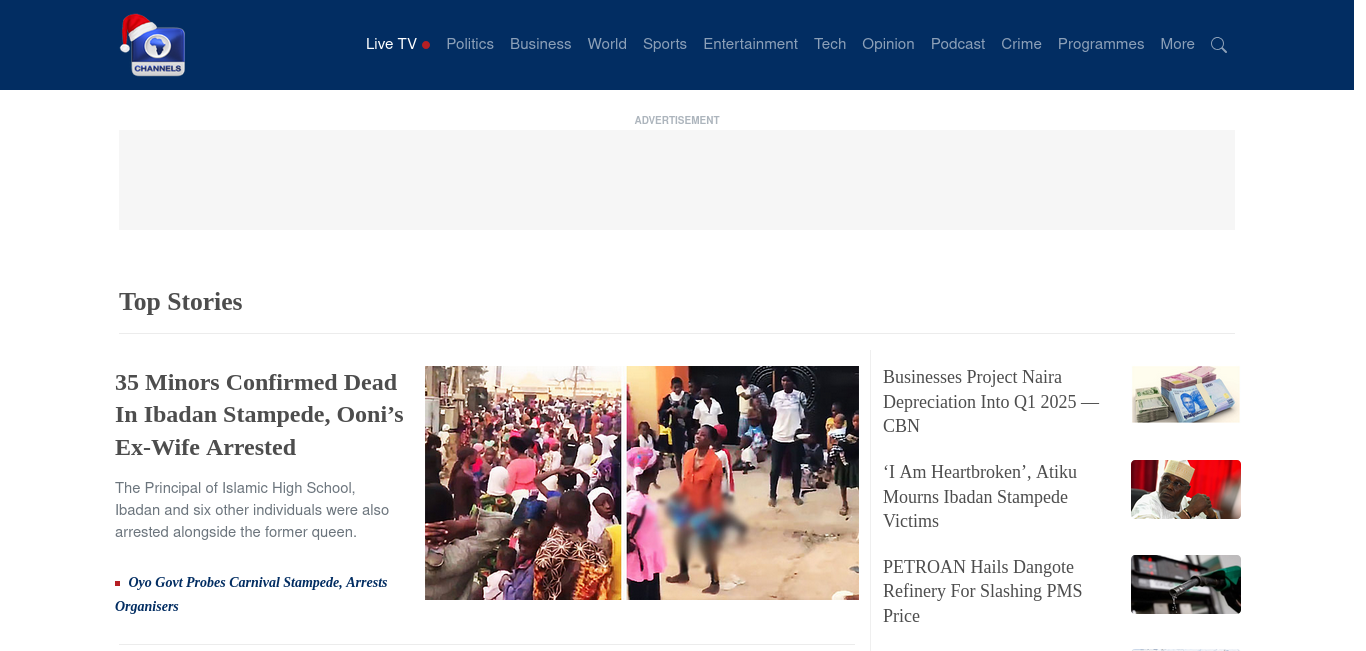1366x651 pixels.
Task: Read Businesses Project Naira Depreciation story
Action: pyautogui.click(x=991, y=402)
